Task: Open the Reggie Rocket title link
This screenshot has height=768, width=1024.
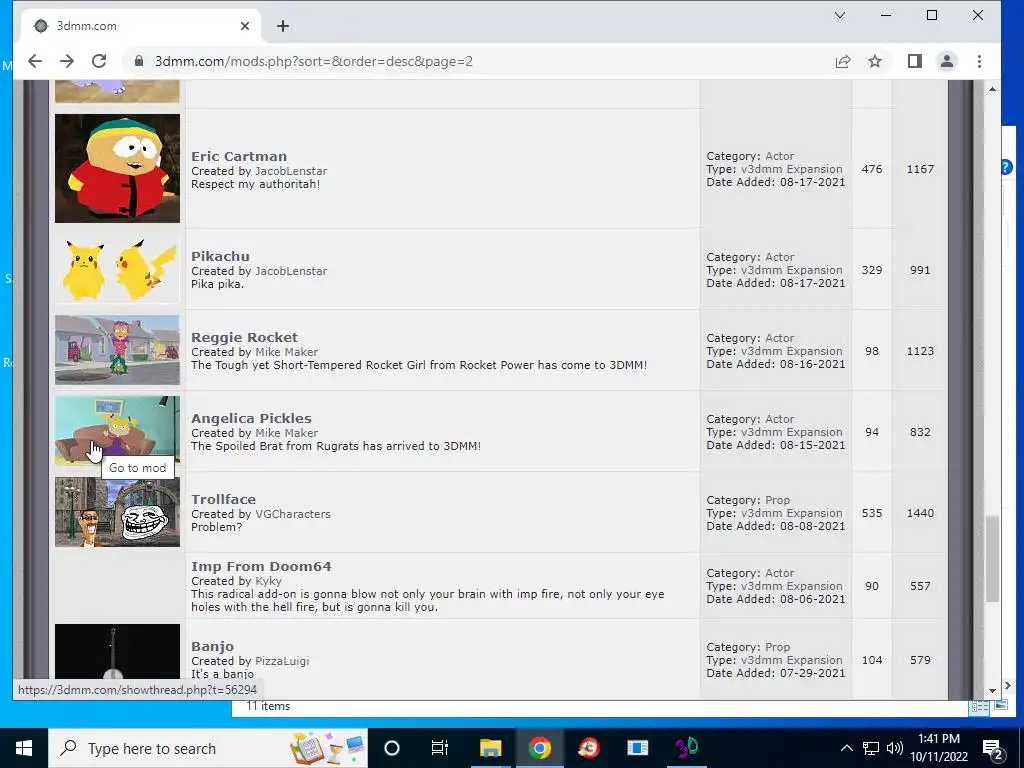Action: [244, 337]
